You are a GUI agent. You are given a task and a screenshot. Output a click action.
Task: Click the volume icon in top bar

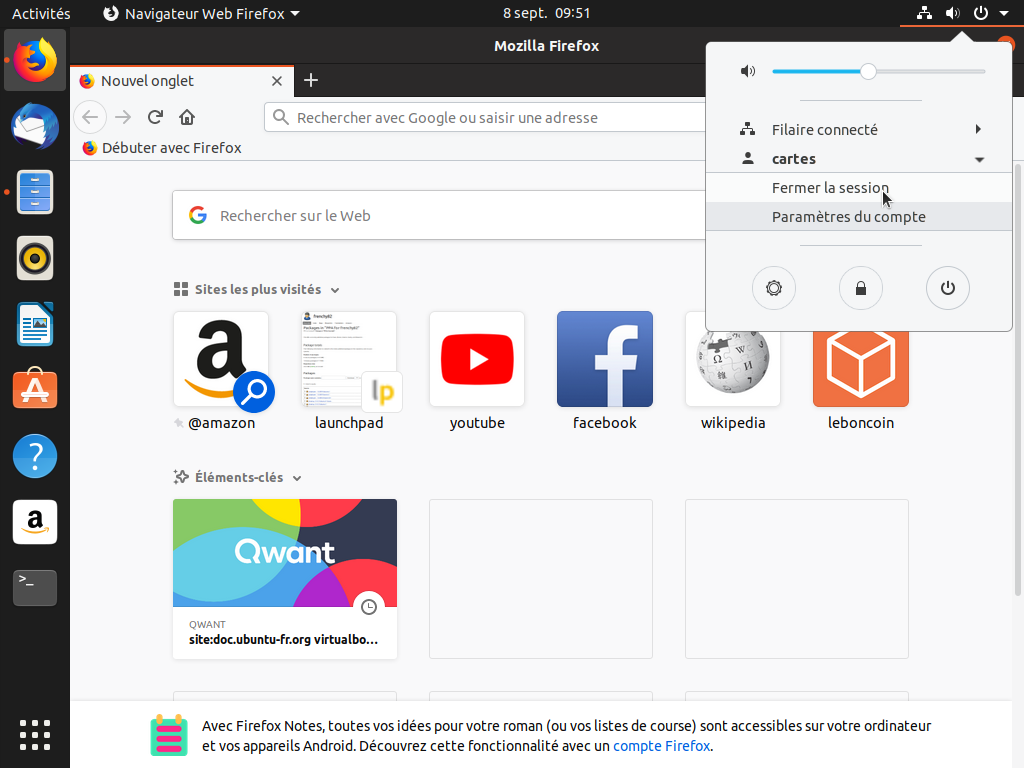[953, 13]
